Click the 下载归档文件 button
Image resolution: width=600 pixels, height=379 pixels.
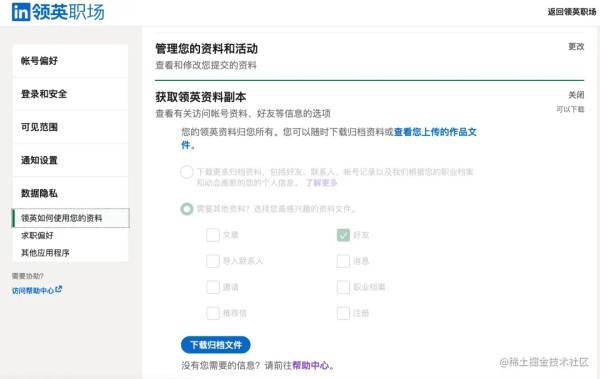click(x=215, y=345)
